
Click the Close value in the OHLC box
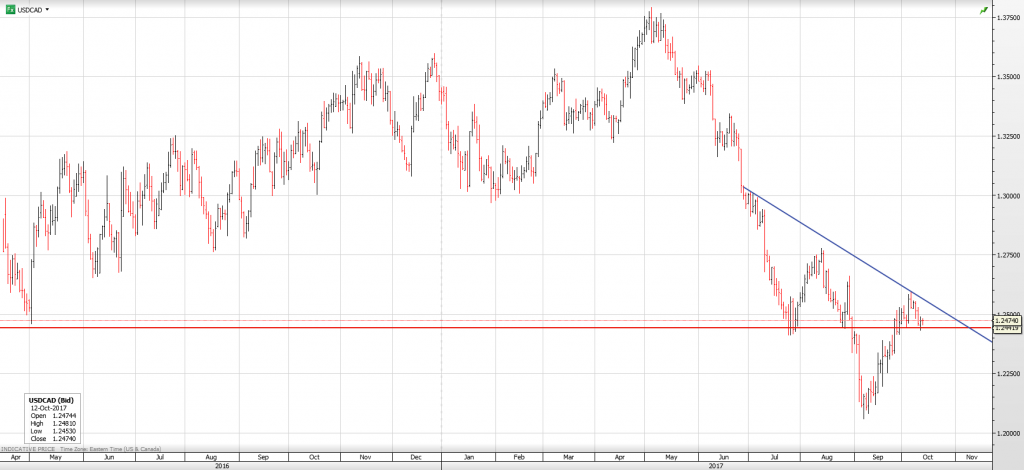pyautogui.click(x=62, y=438)
